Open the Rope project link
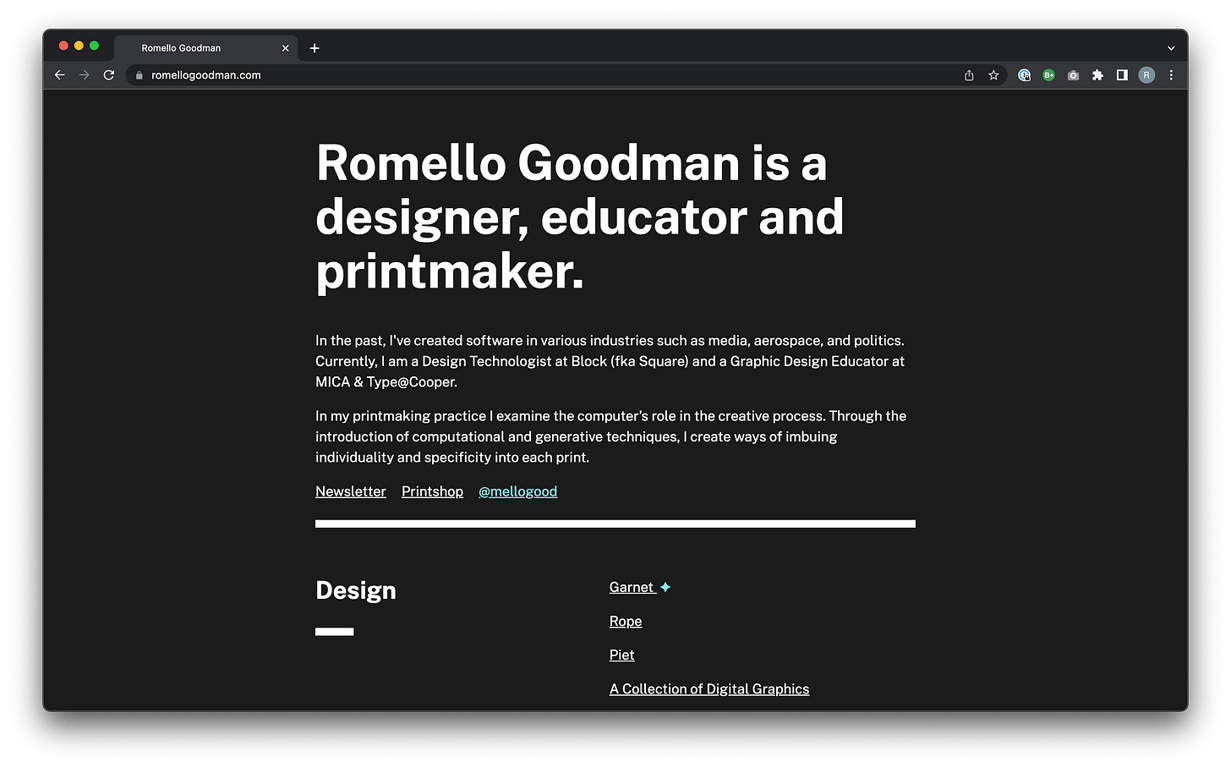The height and width of the screenshot is (768, 1231). tap(625, 621)
